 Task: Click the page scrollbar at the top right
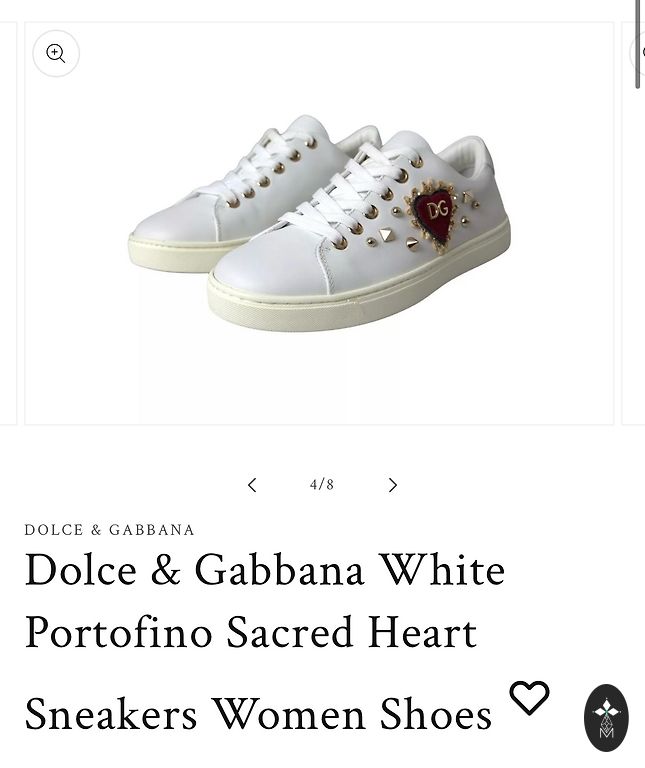tap(638, 45)
